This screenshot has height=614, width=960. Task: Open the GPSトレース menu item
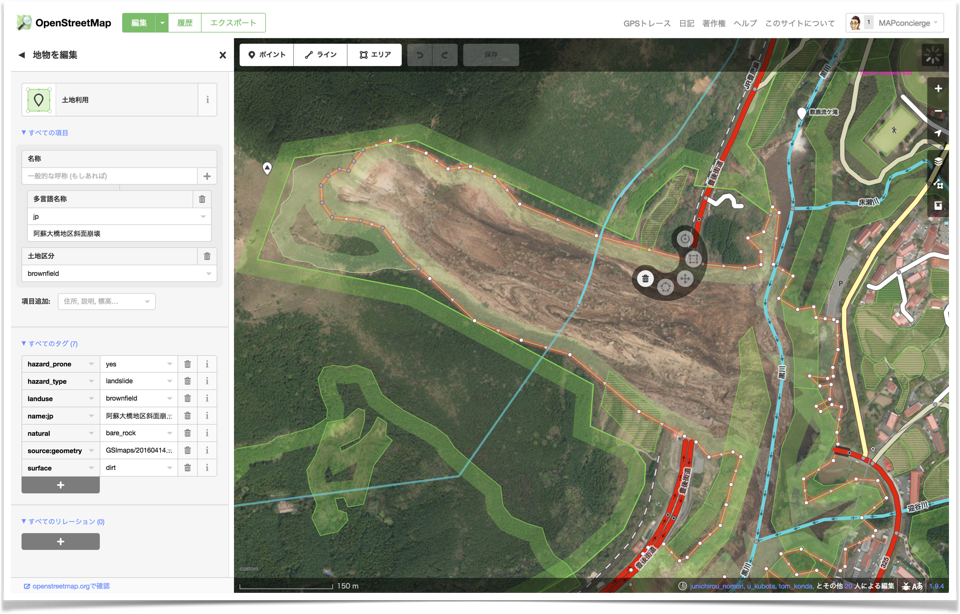646,23
